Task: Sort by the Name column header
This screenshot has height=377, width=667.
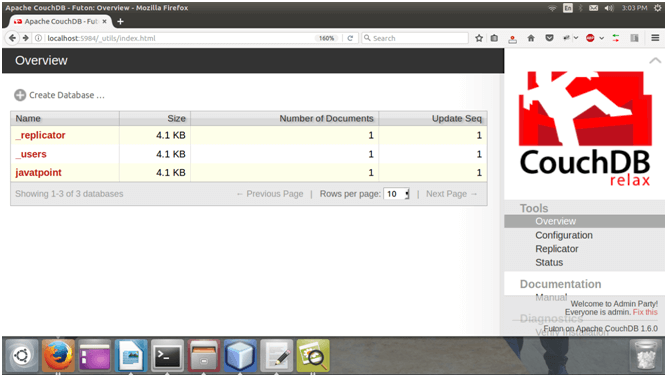Action: [65, 118]
